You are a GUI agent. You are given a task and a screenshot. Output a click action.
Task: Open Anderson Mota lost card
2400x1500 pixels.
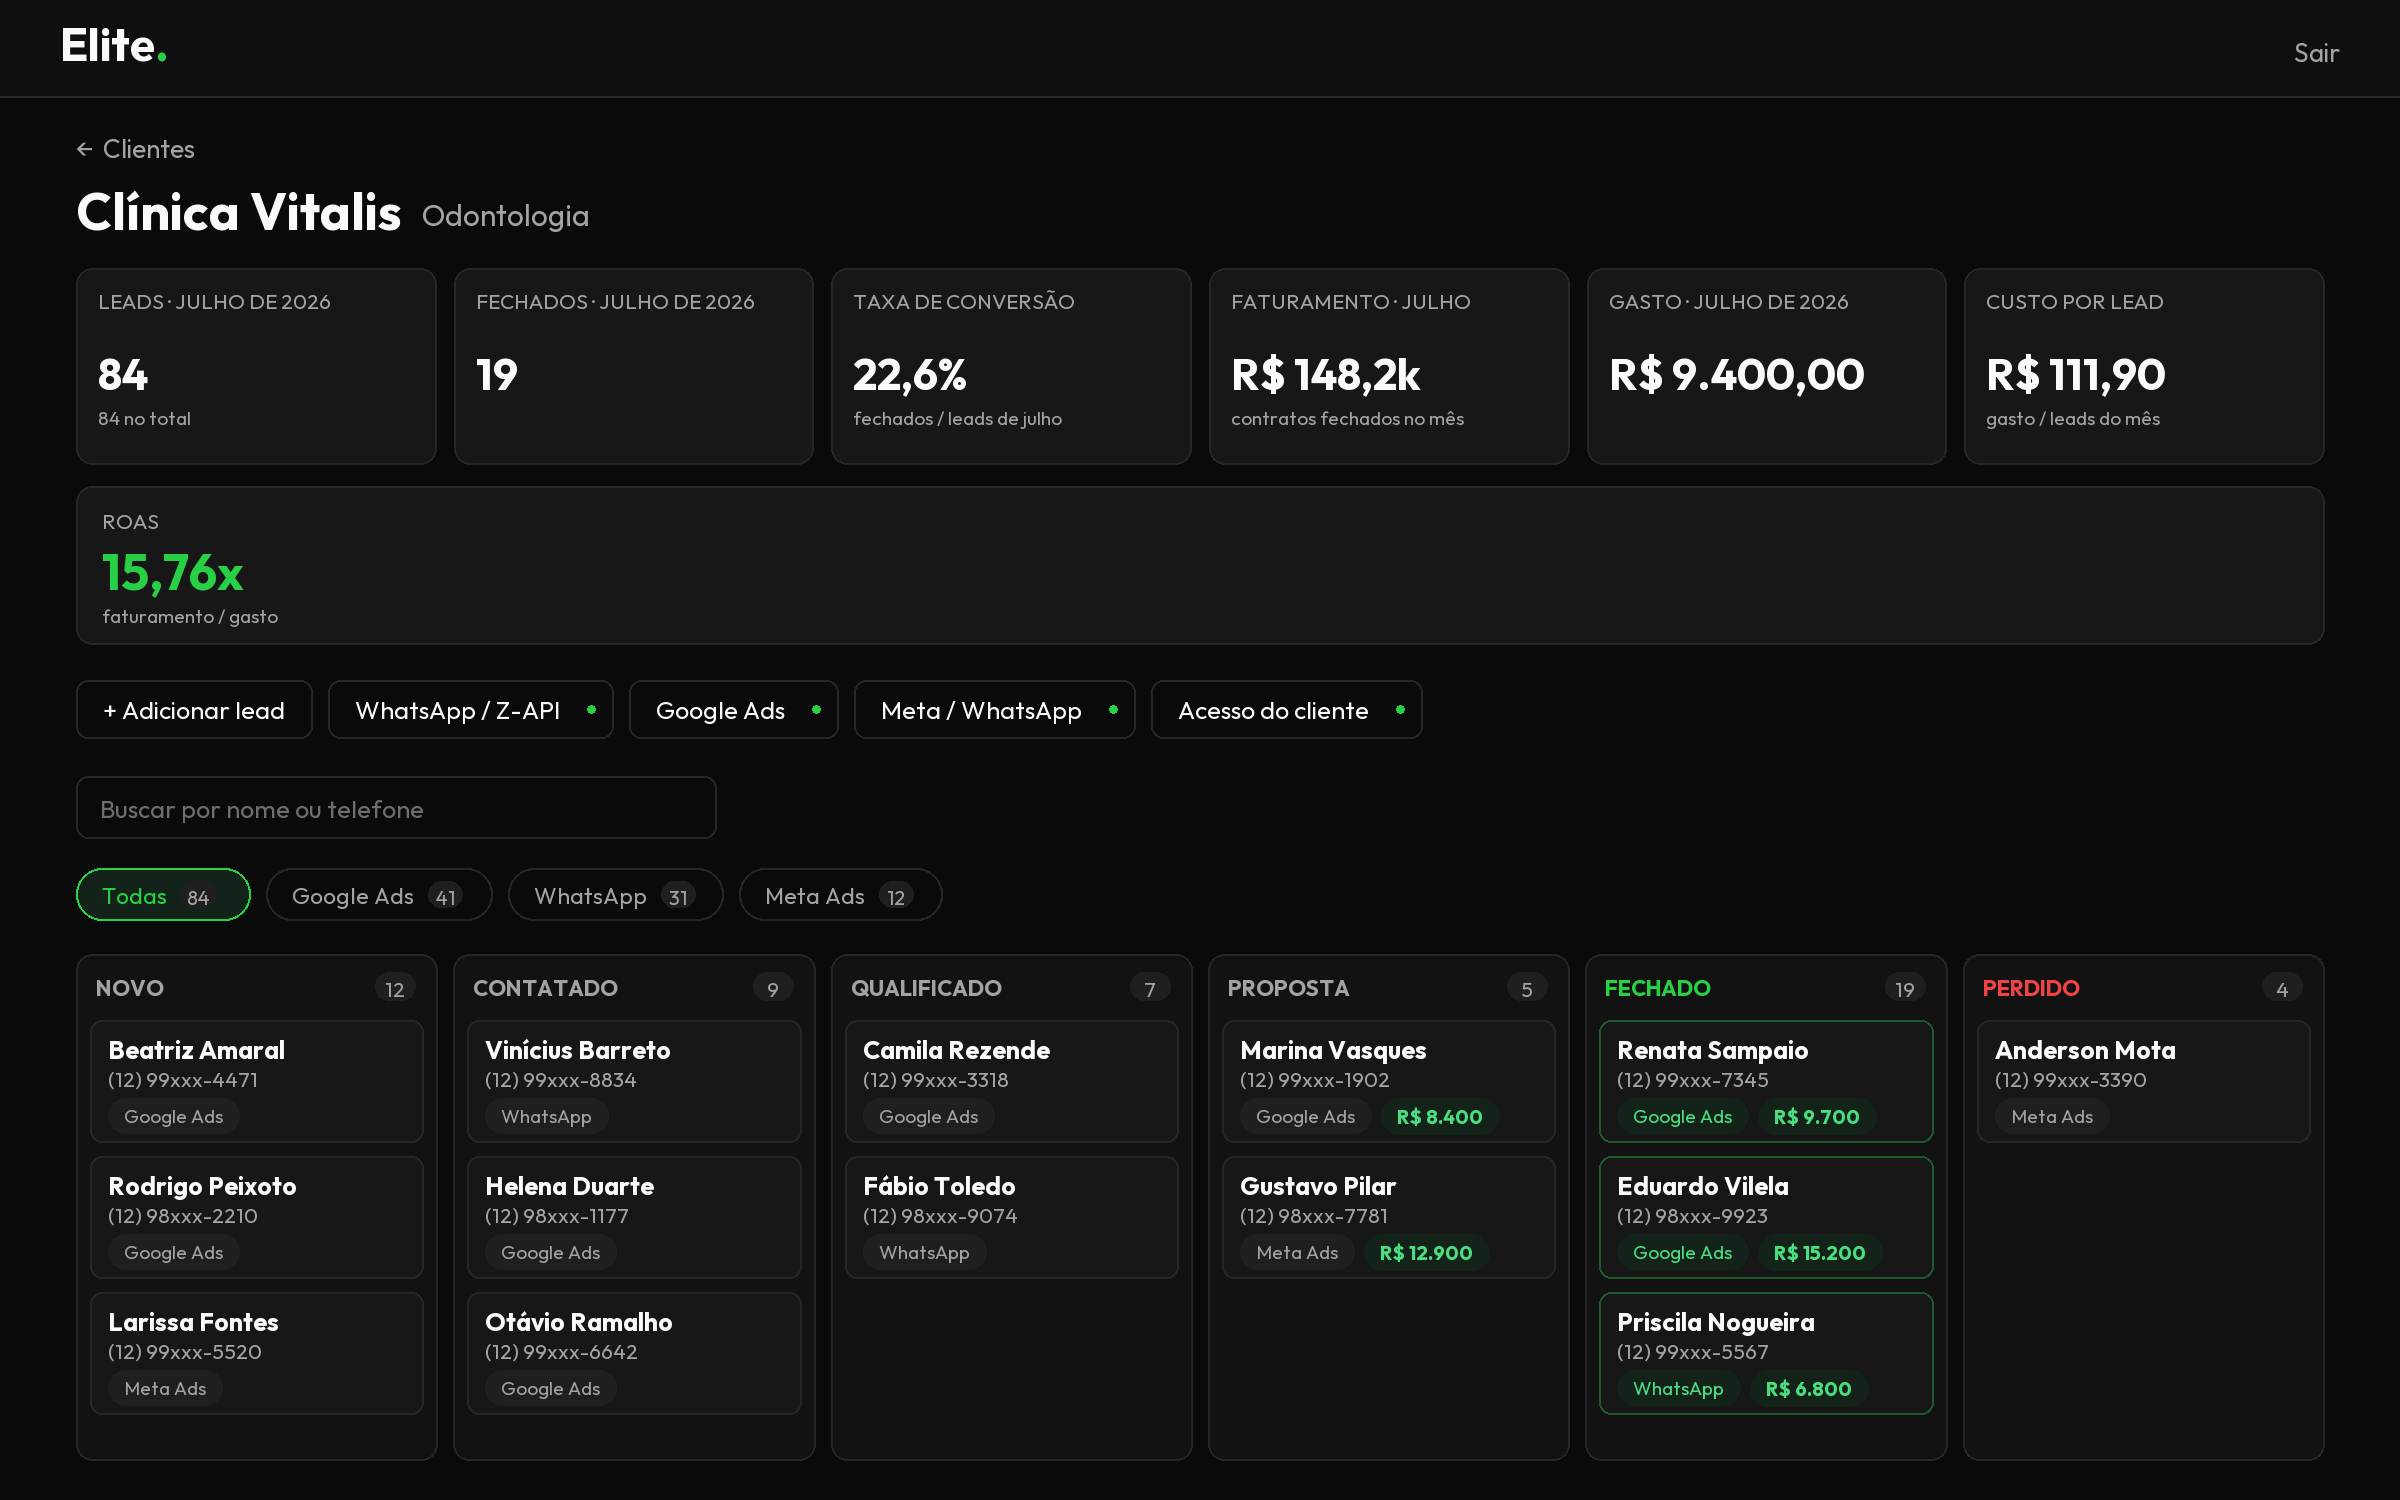pyautogui.click(x=2144, y=1081)
